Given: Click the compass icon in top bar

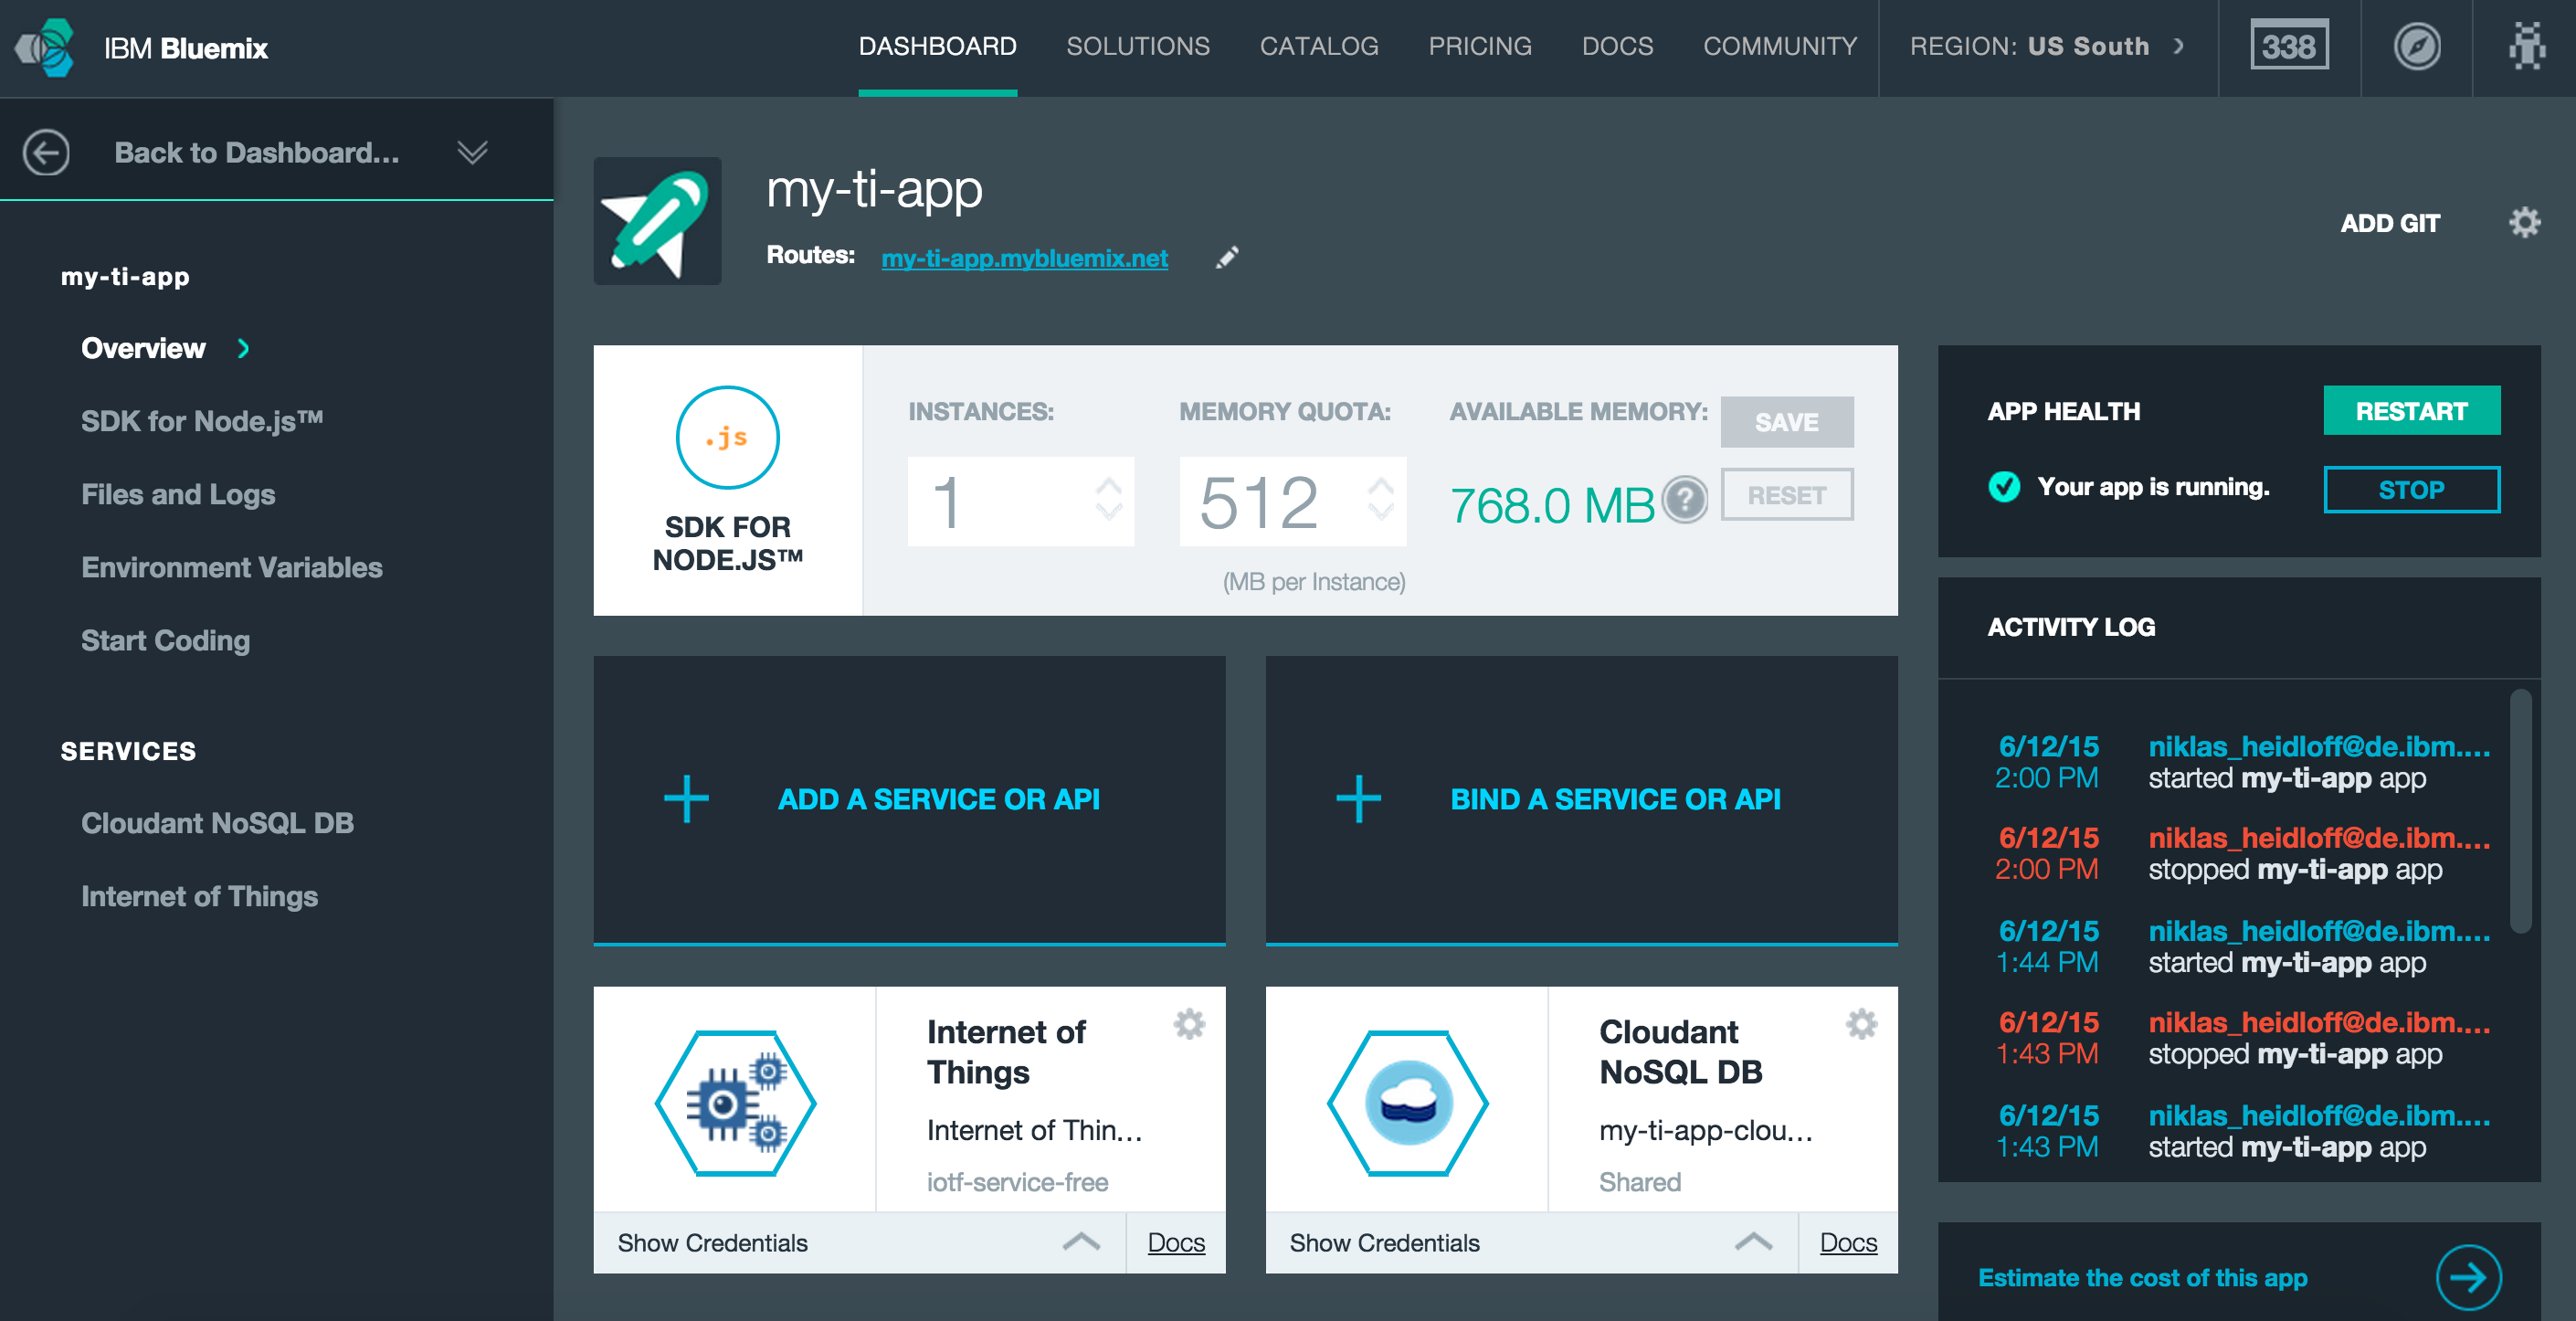Looking at the screenshot, I should 2416,47.
